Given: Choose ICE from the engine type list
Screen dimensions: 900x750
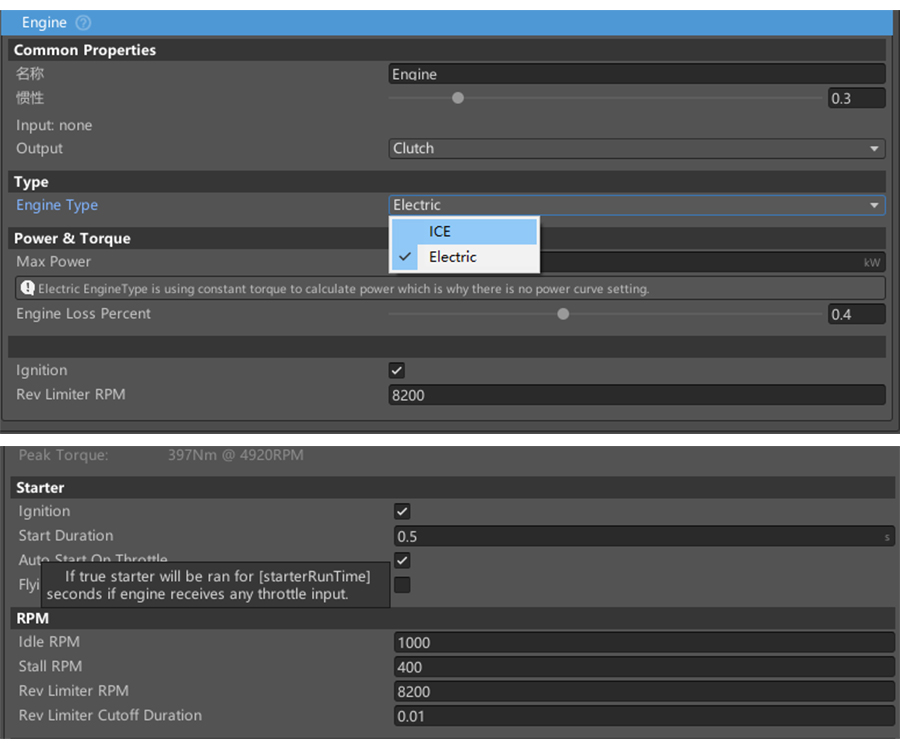Looking at the screenshot, I should tap(464, 231).
